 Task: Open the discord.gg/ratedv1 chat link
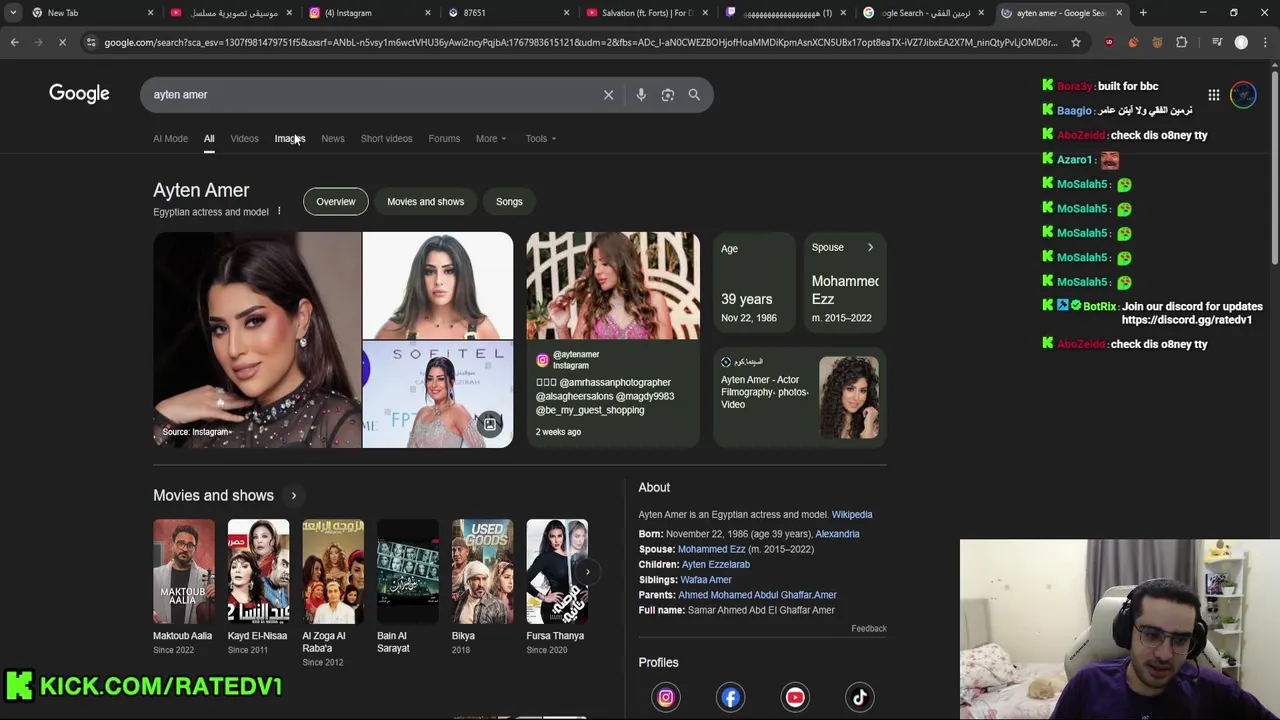1186,320
